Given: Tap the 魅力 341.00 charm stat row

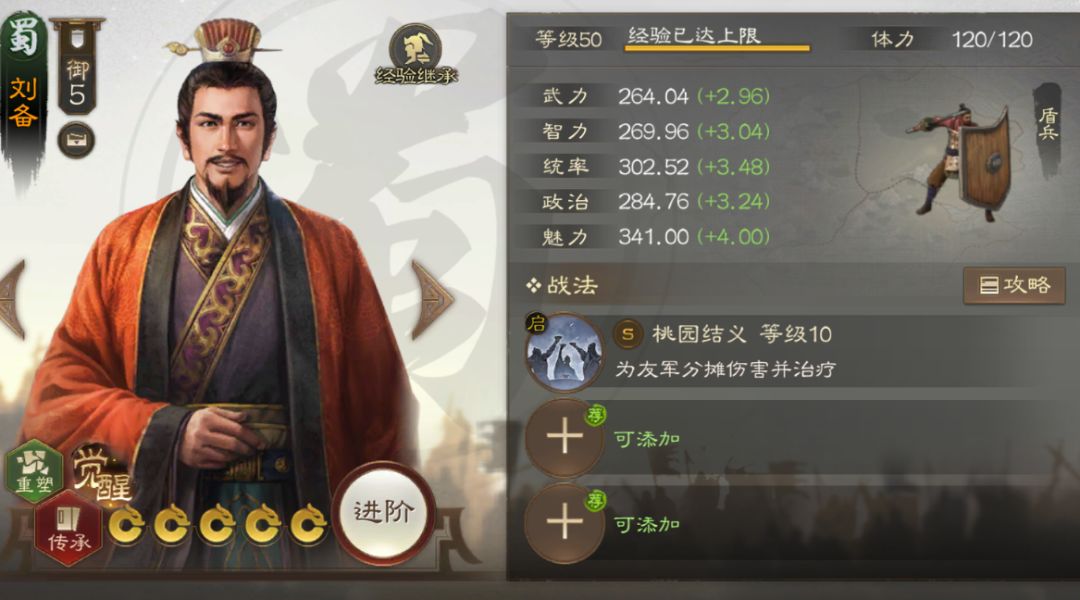Looking at the screenshot, I should pyautogui.click(x=654, y=237).
